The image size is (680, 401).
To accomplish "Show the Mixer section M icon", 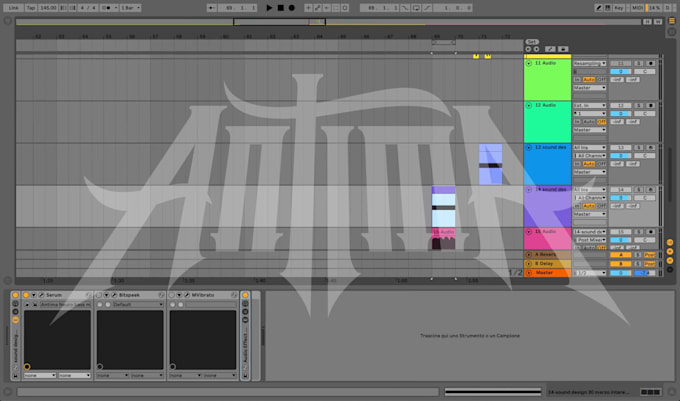I will pyautogui.click(x=670, y=261).
